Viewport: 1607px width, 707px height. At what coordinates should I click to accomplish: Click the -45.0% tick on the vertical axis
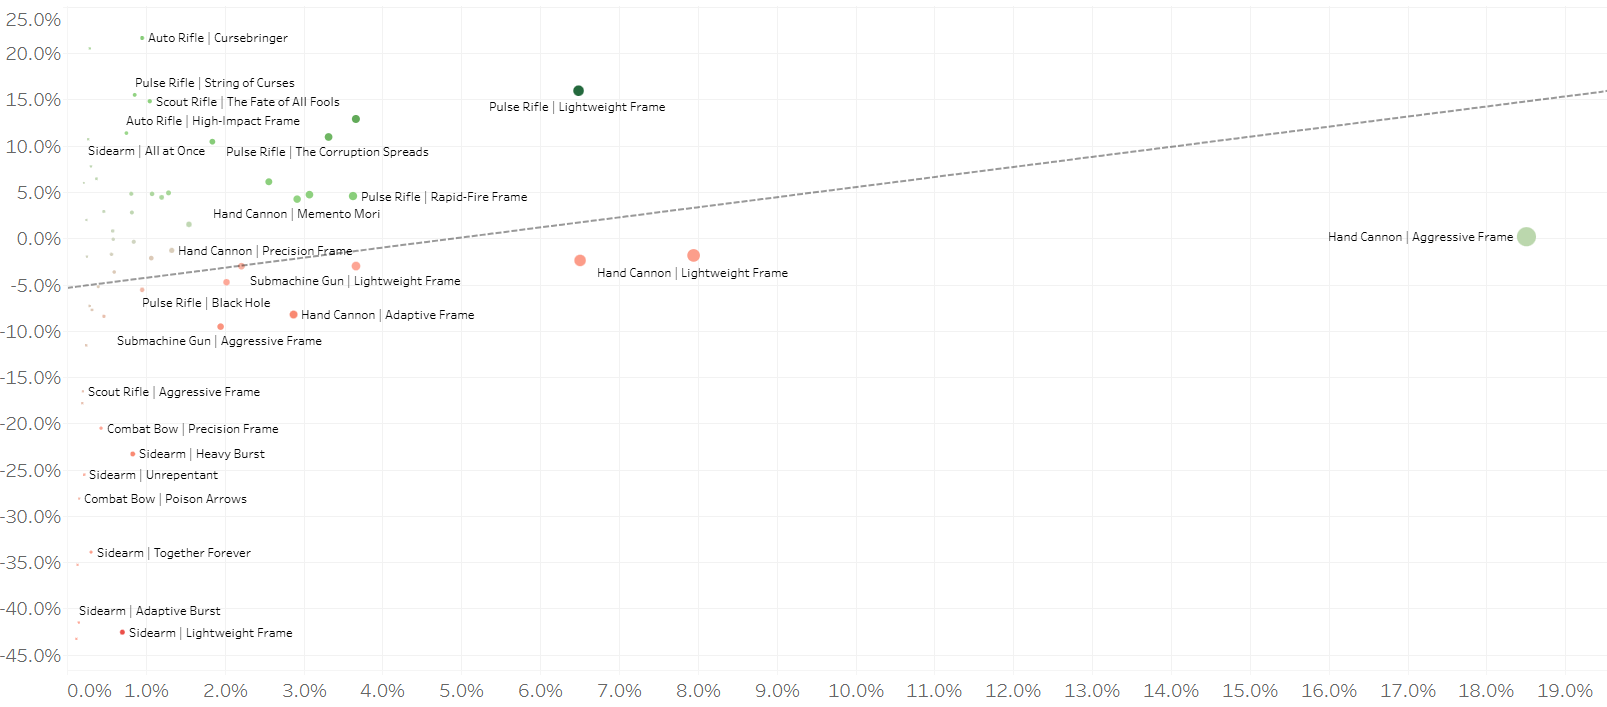32,656
